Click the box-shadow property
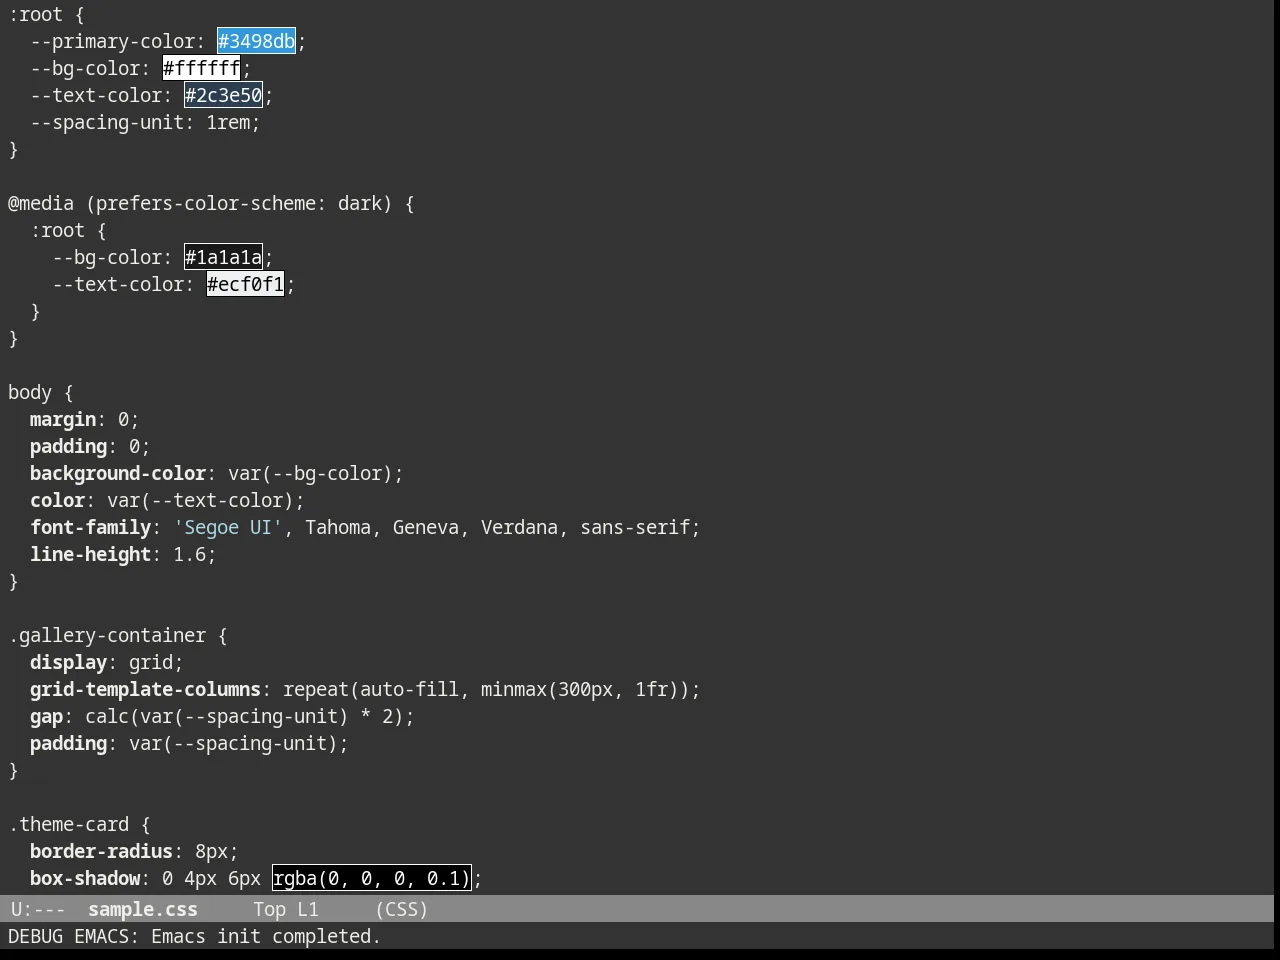This screenshot has height=960, width=1280. click(85, 878)
